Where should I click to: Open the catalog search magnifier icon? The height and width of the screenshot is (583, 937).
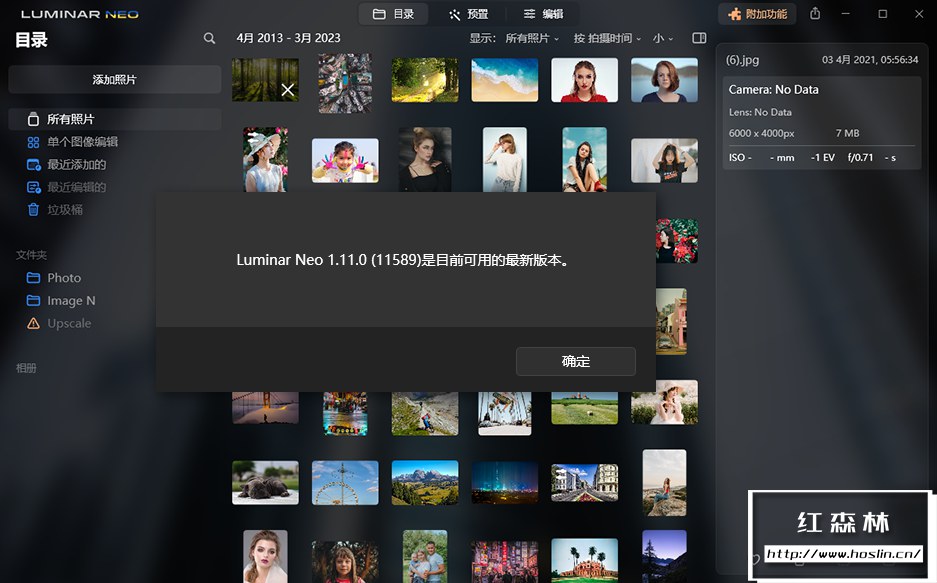pos(209,38)
